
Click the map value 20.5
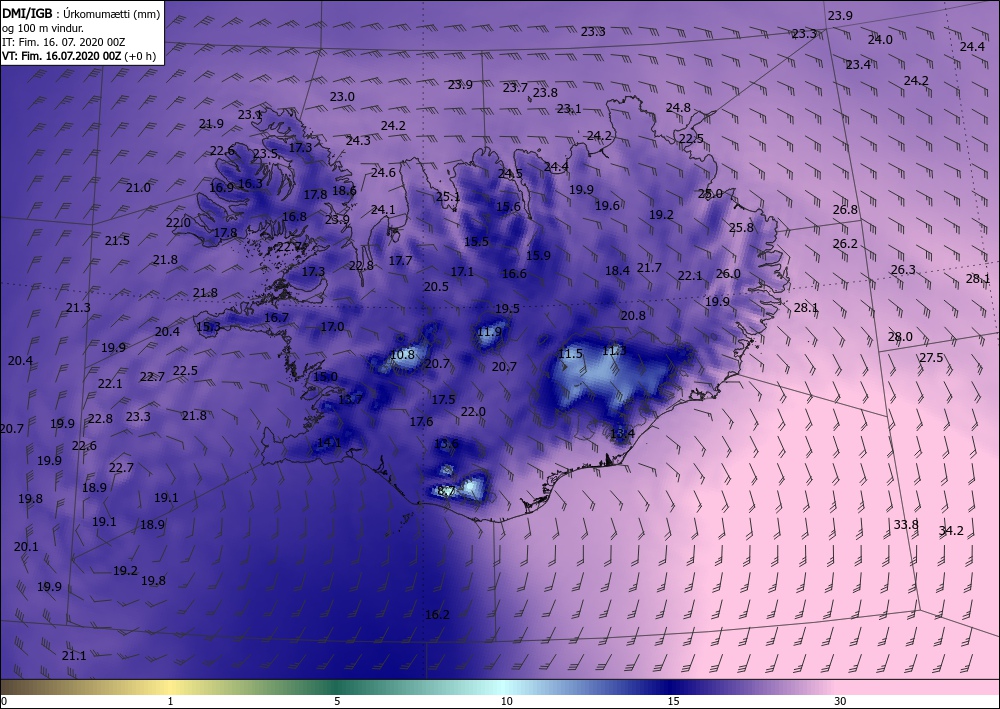[436, 287]
